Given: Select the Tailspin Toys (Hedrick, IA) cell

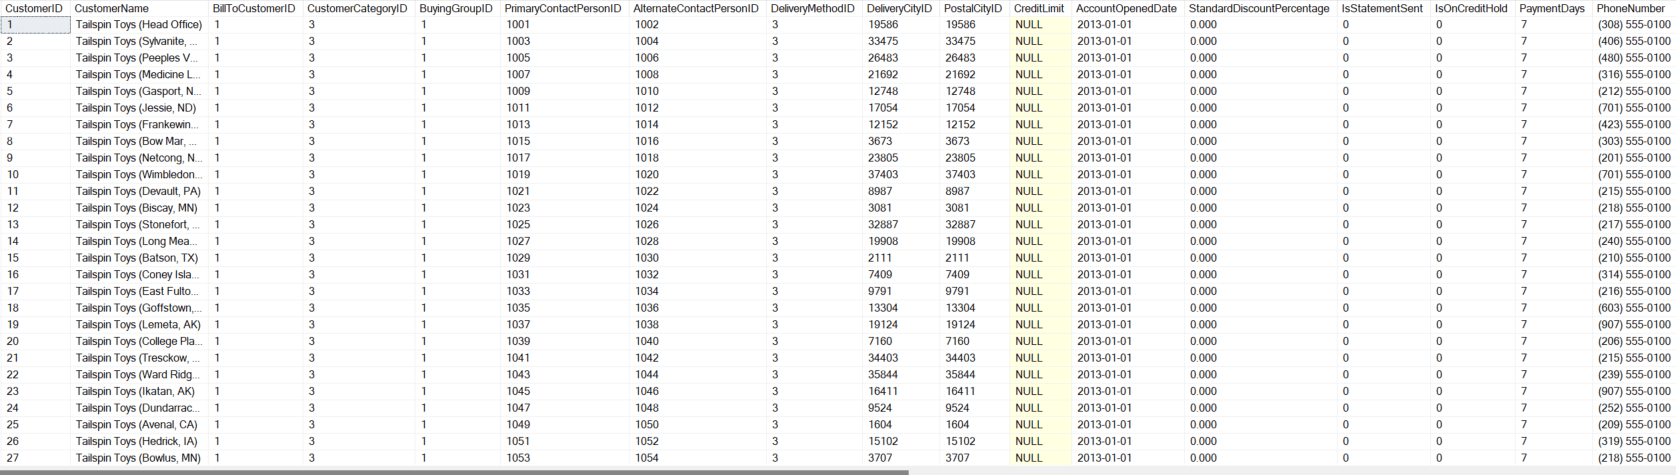Looking at the screenshot, I should [140, 441].
